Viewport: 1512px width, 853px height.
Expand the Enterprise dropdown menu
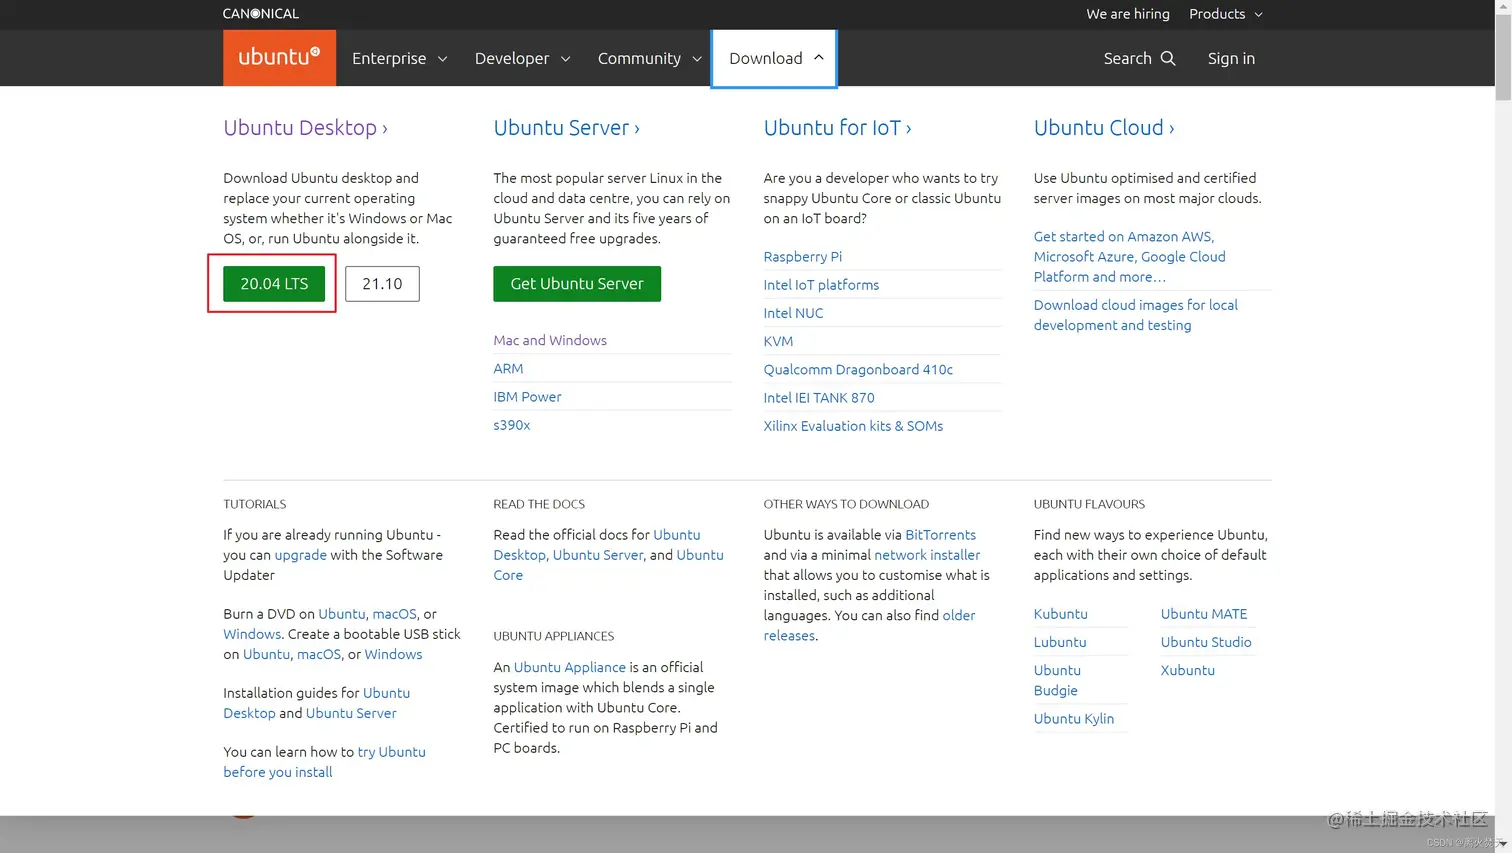(x=399, y=58)
